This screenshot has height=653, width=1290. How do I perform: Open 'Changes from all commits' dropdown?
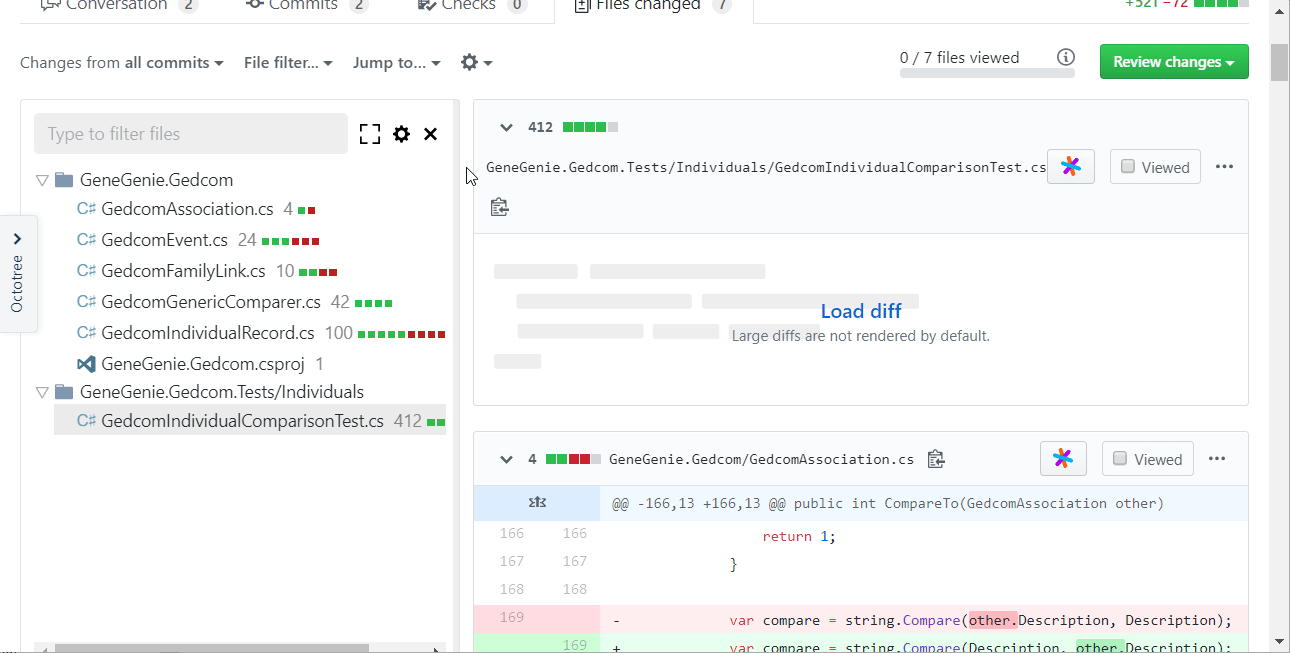[121, 63]
